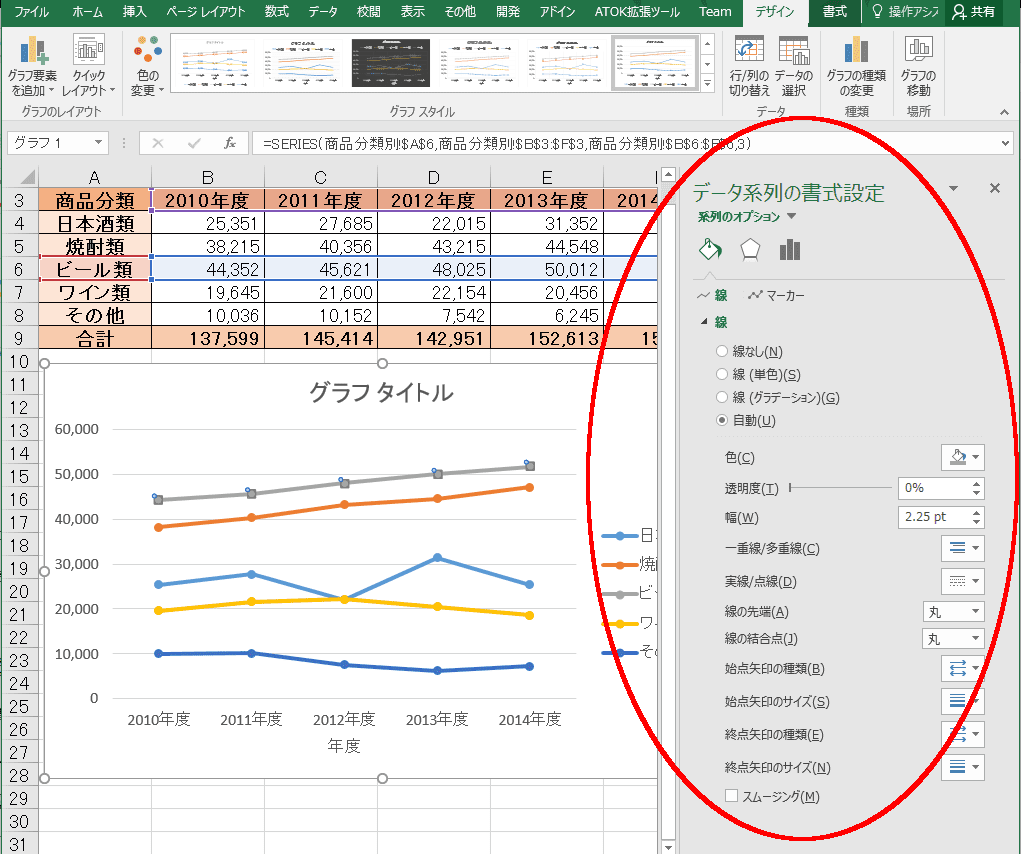Screen dimensions: 1021x854
Task: Click the グラフの種類の変更 icon
Action: click(856, 51)
